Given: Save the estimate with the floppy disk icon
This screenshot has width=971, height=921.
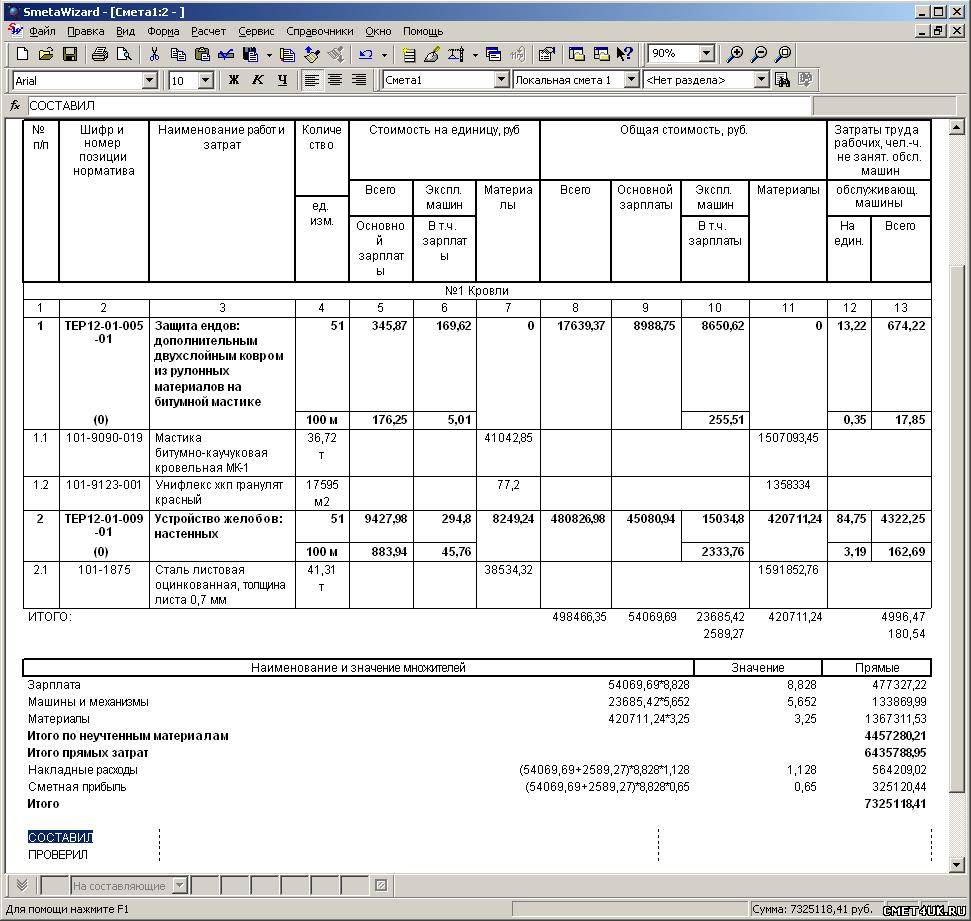Looking at the screenshot, I should pos(70,55).
